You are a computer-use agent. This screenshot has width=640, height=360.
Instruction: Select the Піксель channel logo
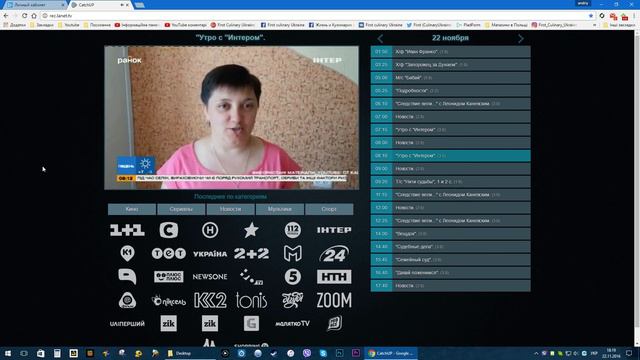pyautogui.click(x=169, y=301)
